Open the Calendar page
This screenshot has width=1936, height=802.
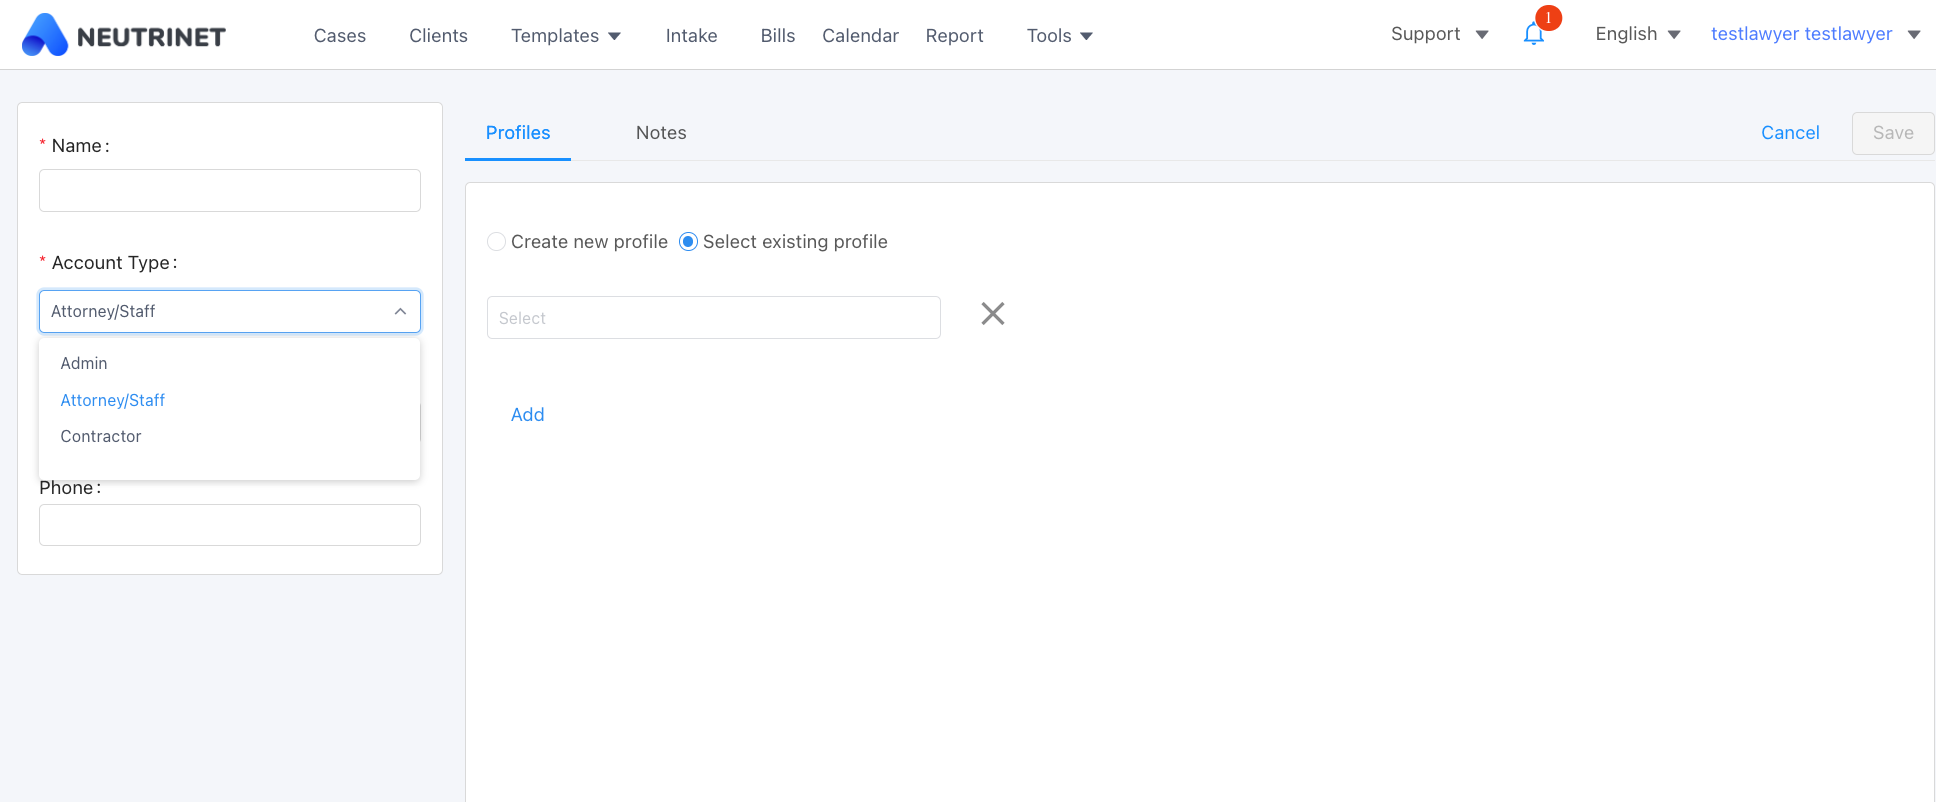(x=860, y=36)
